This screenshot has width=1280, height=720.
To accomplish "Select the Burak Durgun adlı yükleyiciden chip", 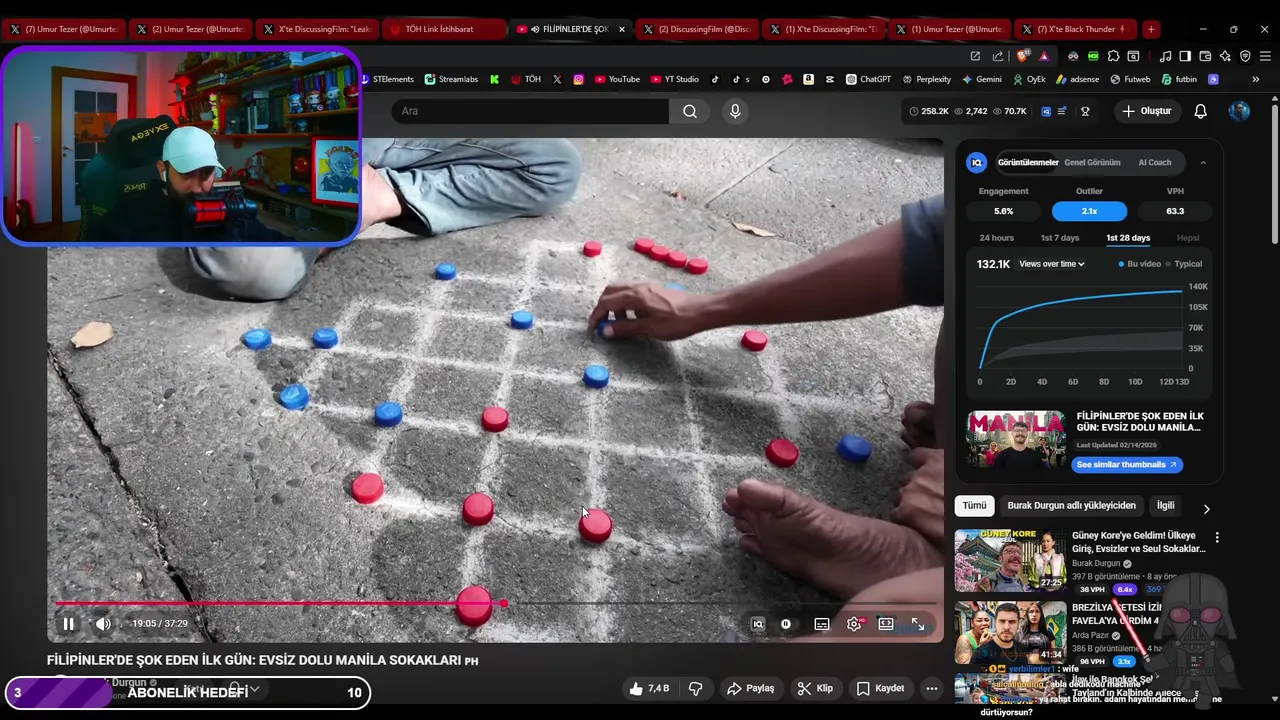I will pos(1071,506).
